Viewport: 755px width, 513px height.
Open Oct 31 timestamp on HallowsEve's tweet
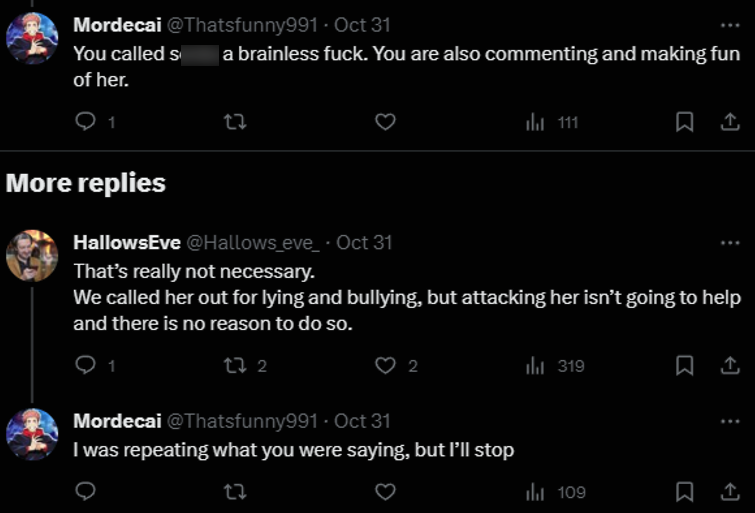point(364,242)
